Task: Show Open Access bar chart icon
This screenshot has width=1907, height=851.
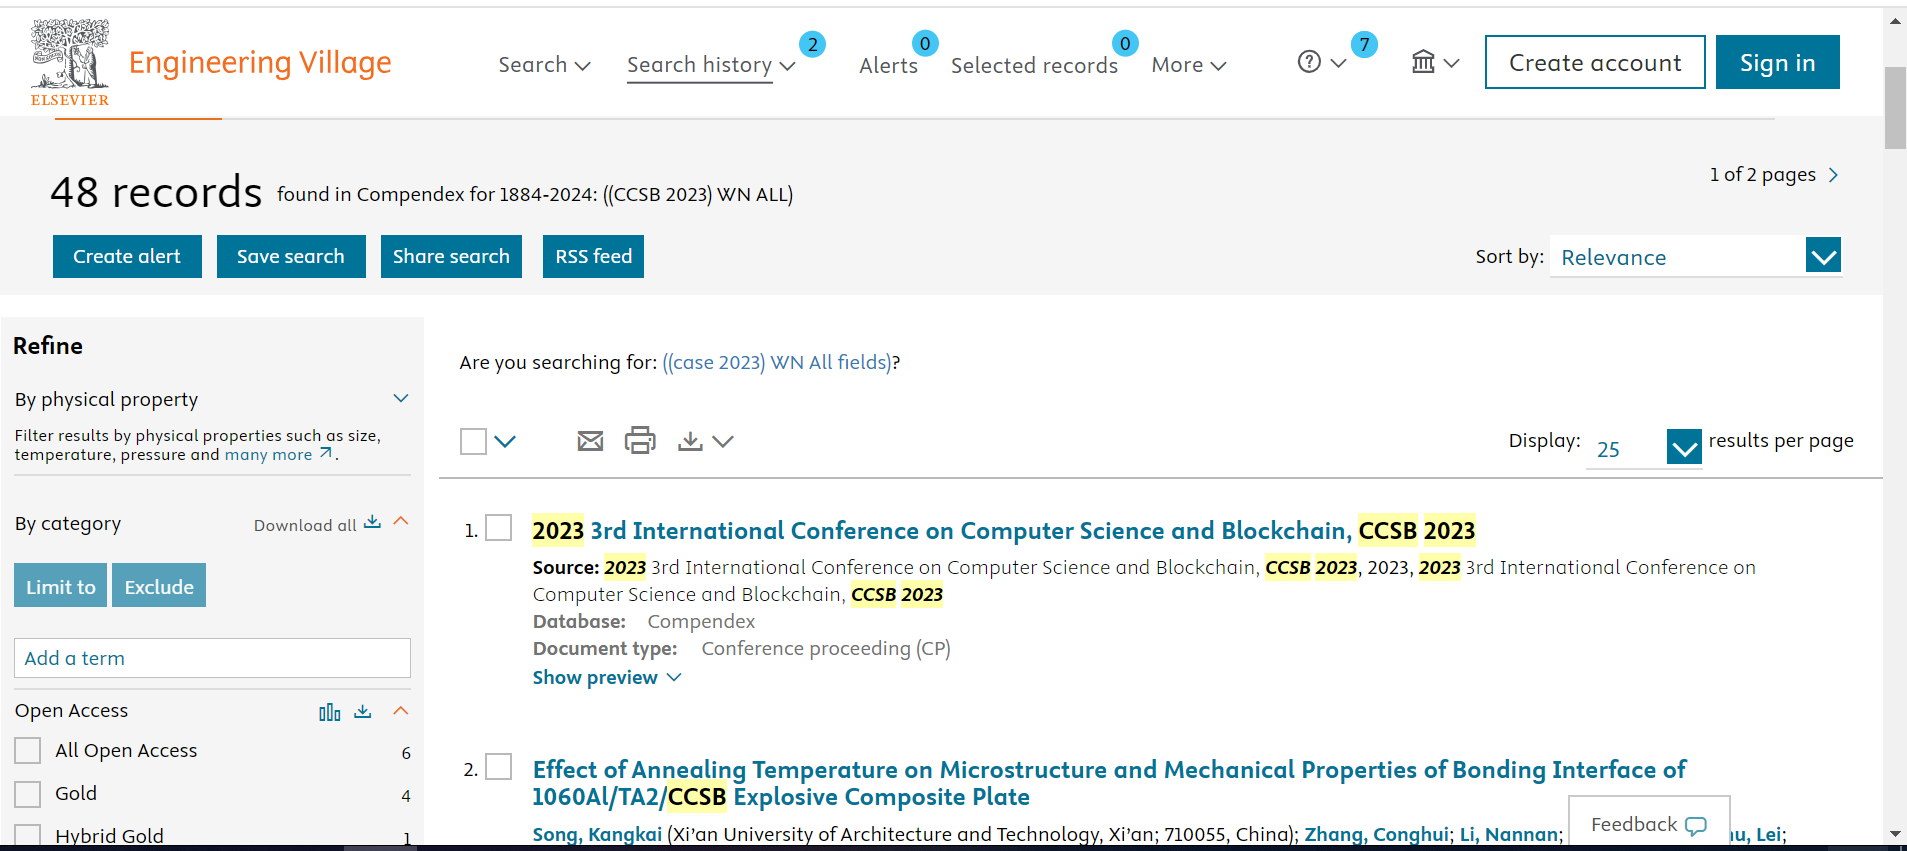Action: click(x=330, y=712)
